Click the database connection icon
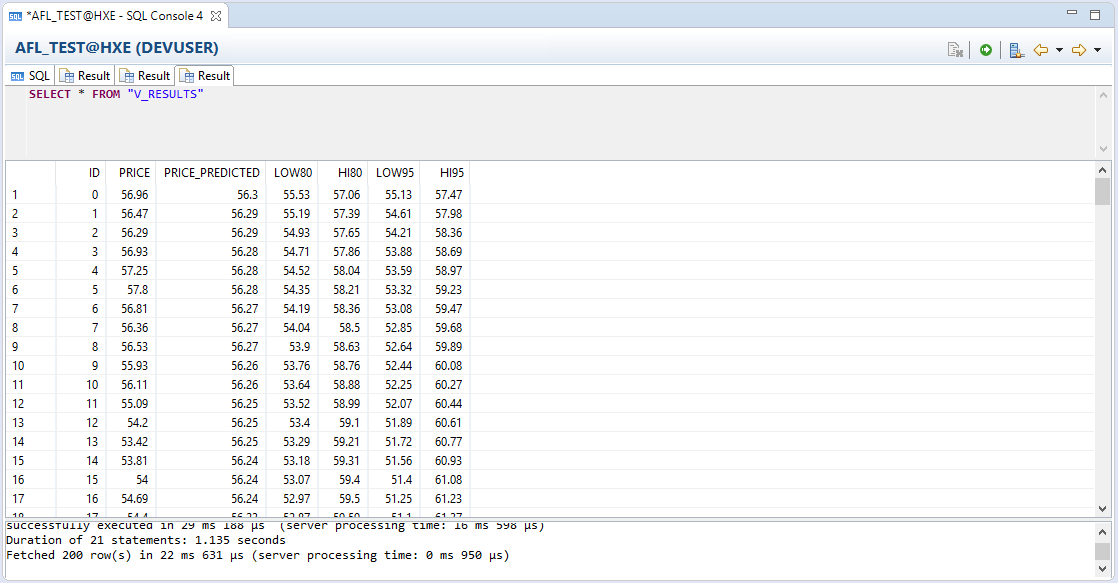 1017,50
